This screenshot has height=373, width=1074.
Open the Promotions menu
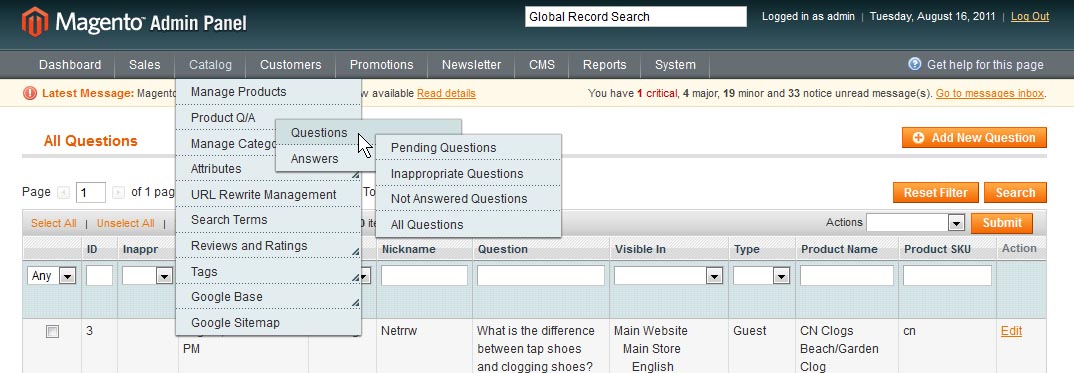tap(382, 65)
